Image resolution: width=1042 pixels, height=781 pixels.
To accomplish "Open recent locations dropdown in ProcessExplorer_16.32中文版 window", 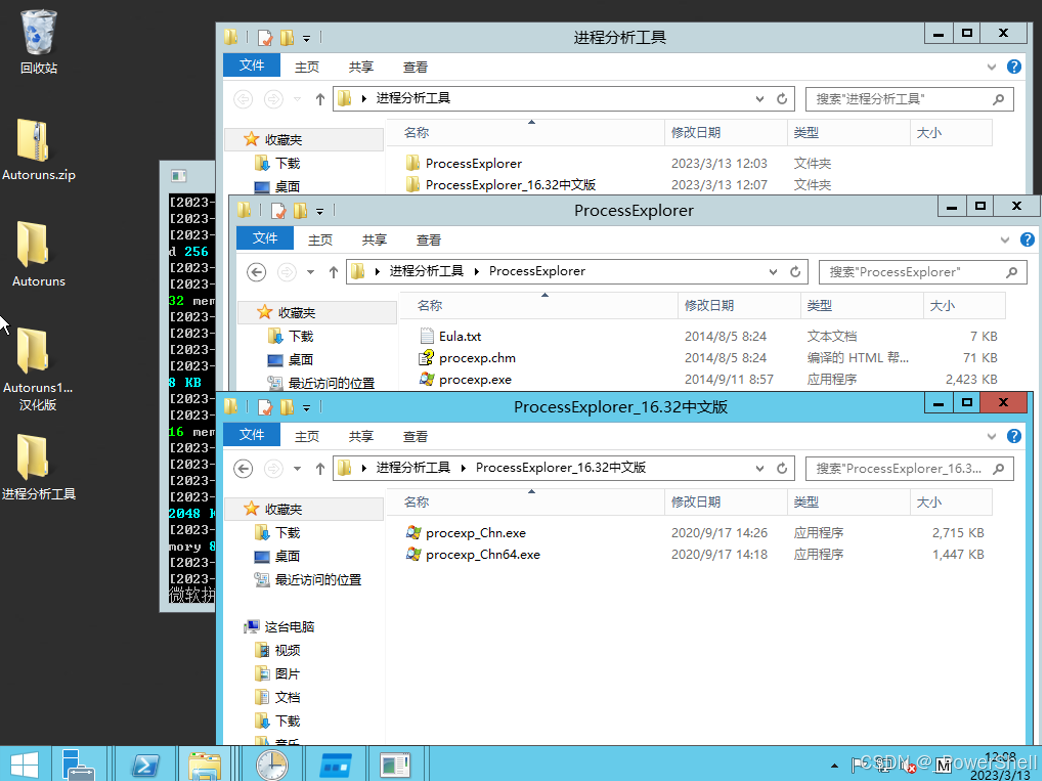I will [297, 469].
